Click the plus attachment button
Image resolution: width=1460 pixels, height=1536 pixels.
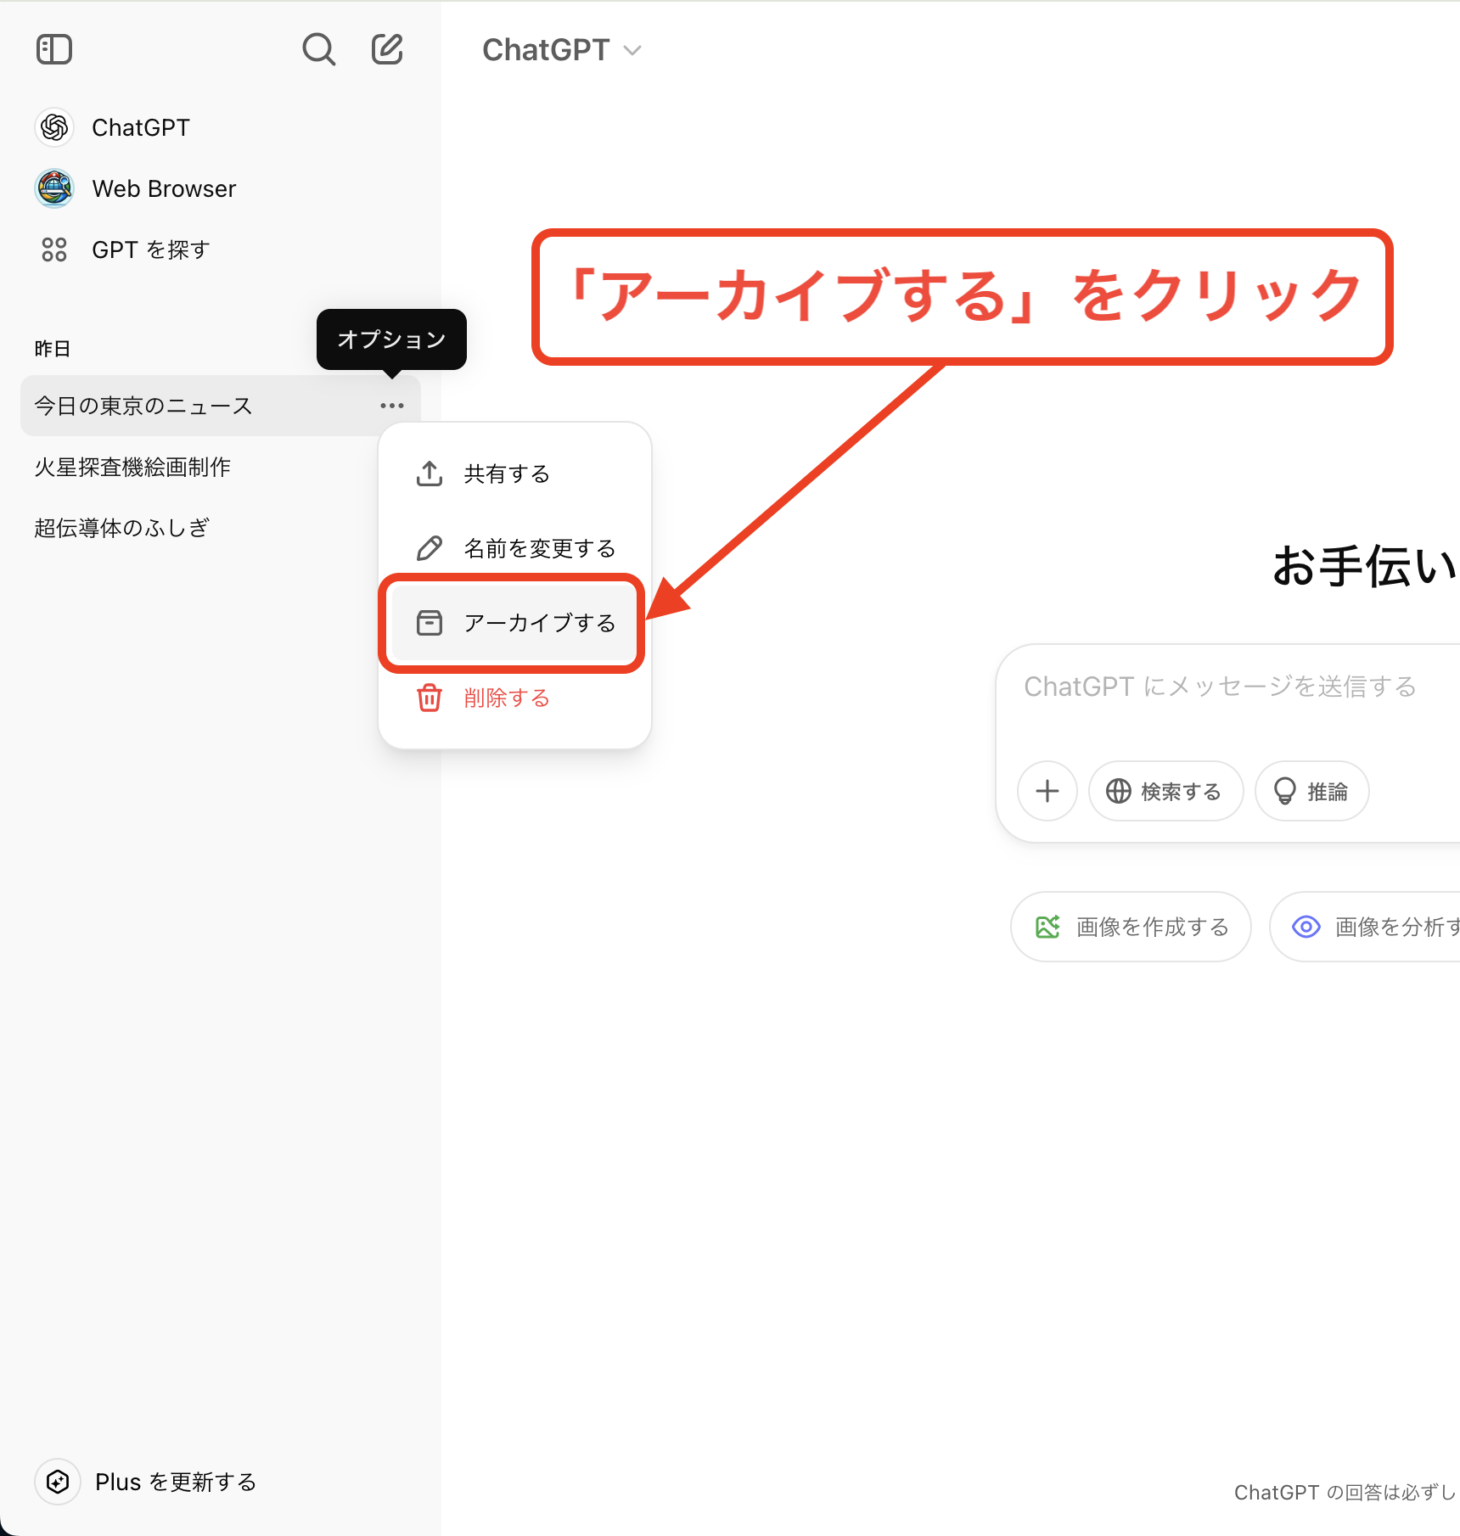pos(1047,792)
